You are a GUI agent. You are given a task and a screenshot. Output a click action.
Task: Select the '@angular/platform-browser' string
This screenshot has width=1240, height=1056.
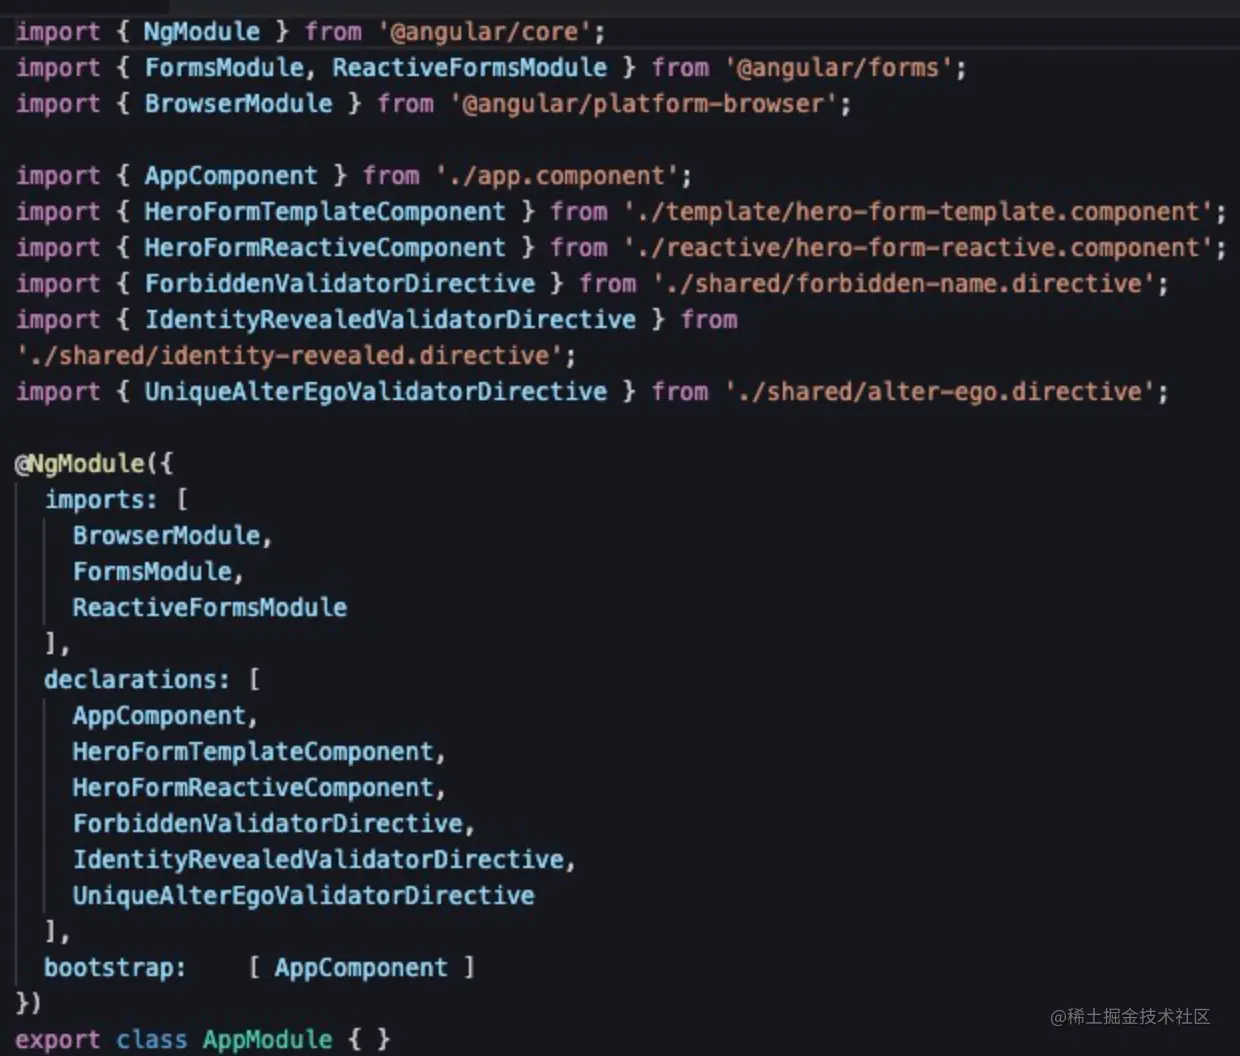click(643, 104)
